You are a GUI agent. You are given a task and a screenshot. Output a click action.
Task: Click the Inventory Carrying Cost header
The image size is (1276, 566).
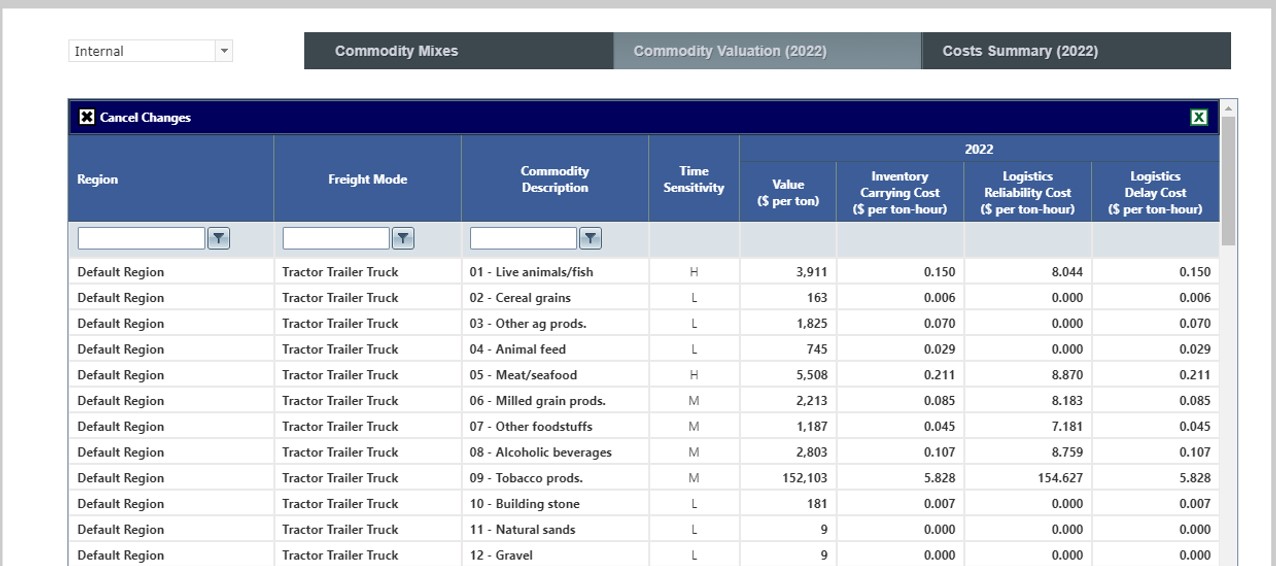[900, 192]
